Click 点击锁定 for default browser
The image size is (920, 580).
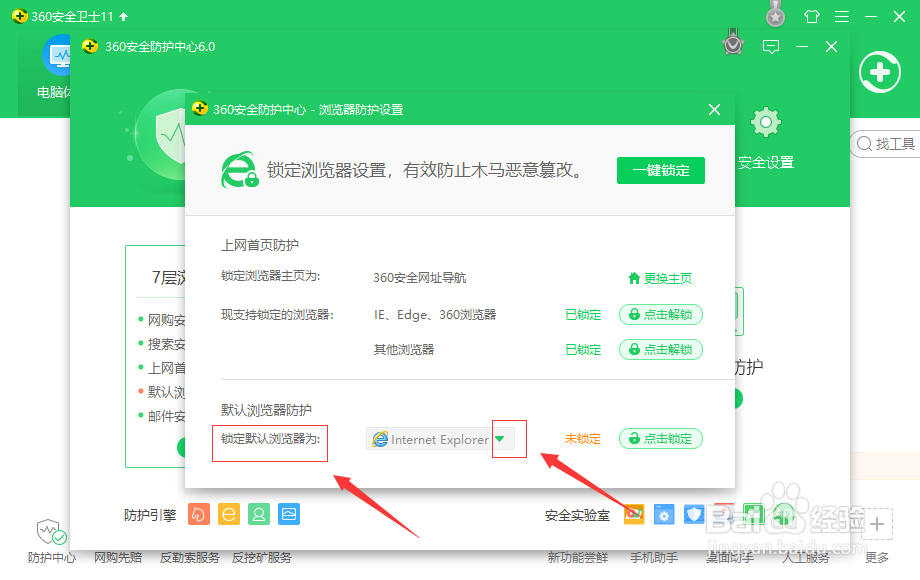click(x=661, y=439)
